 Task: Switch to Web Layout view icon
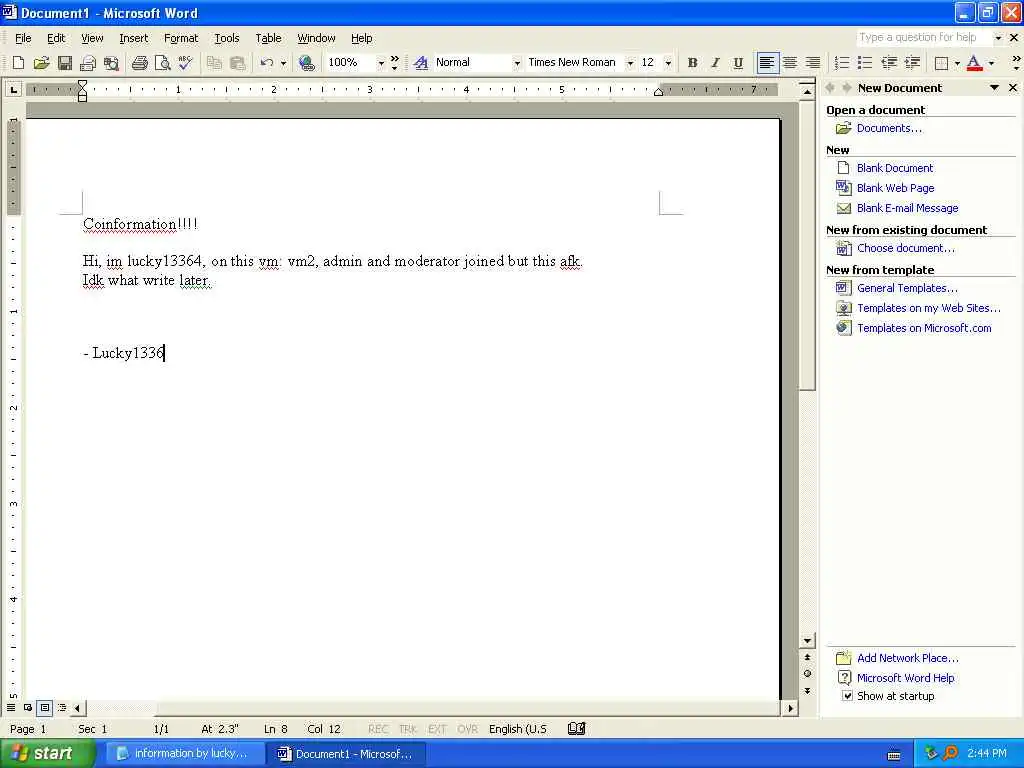coord(28,707)
